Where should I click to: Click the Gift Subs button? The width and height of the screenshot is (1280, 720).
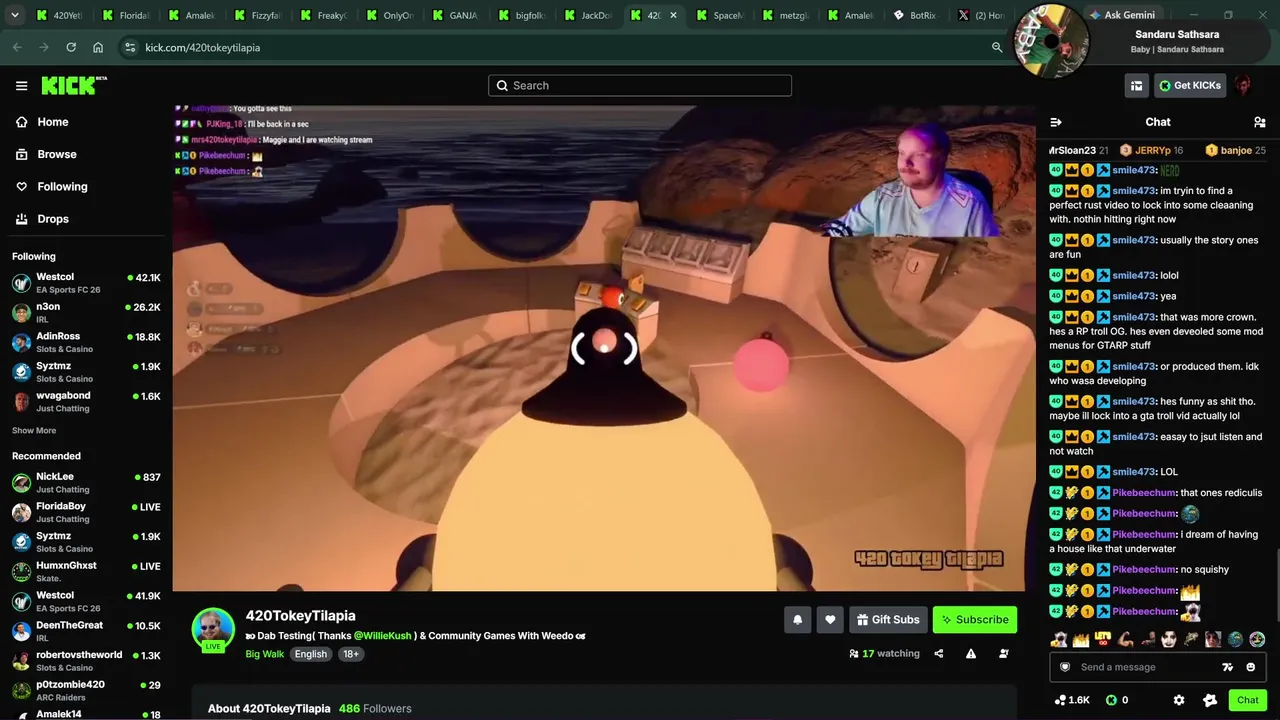888,620
